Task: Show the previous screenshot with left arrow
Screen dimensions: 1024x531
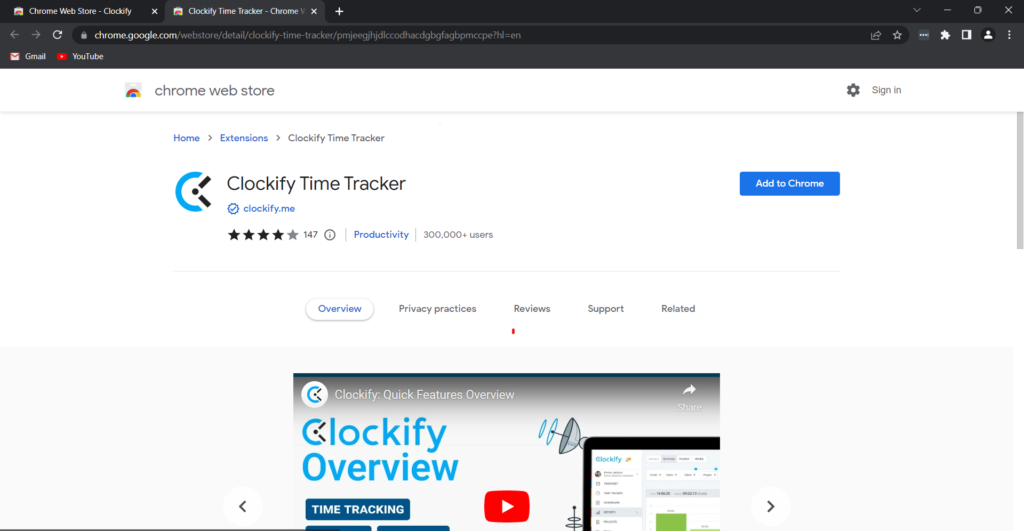Action: (x=242, y=506)
